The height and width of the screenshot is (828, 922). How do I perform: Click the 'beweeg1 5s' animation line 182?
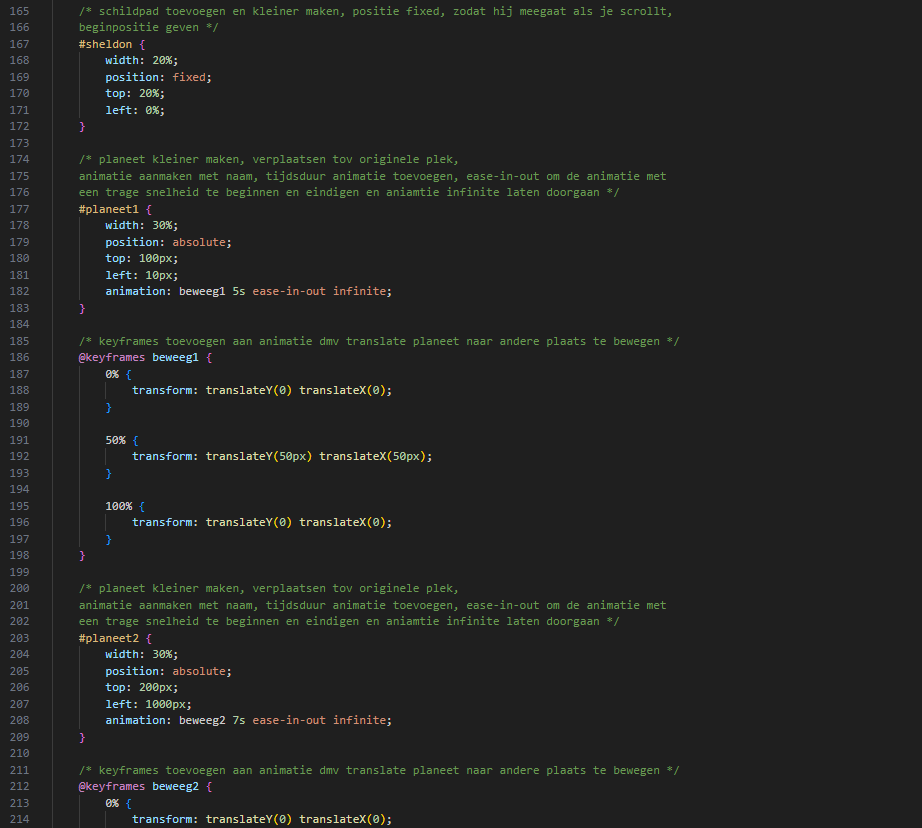[x=248, y=292]
